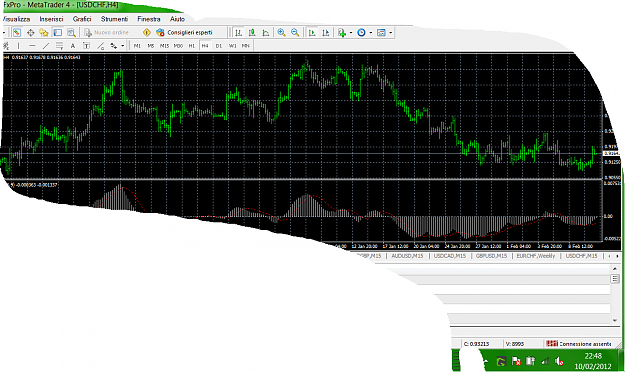The image size is (625, 372).
Task: Click the periods clock icon
Action: [x=362, y=33]
